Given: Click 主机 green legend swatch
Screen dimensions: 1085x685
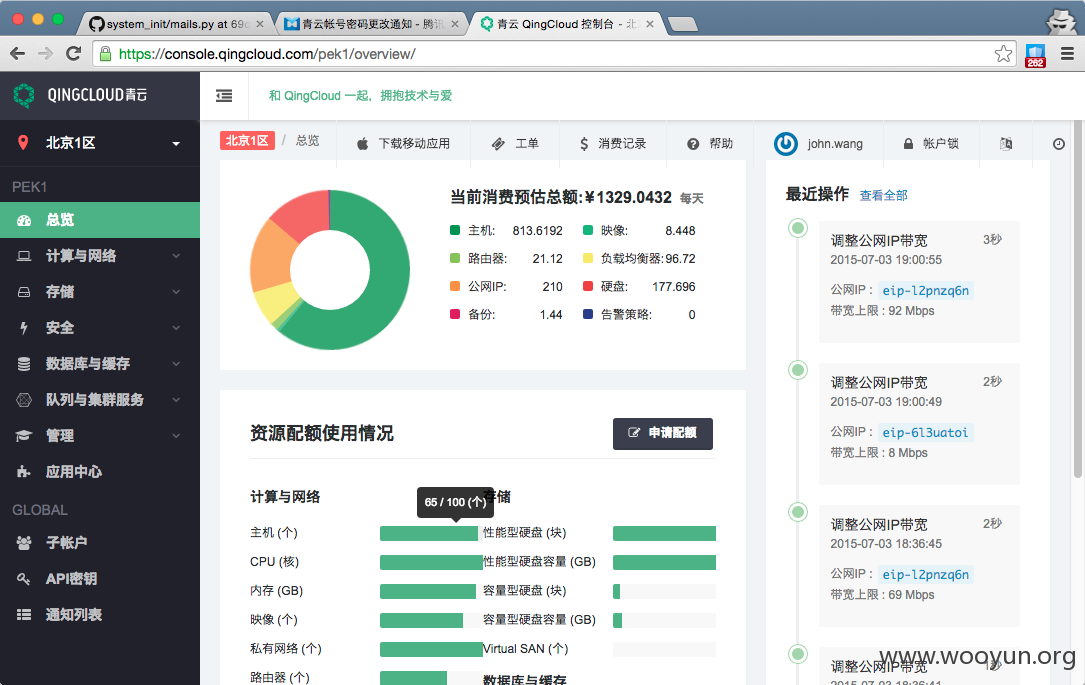Looking at the screenshot, I should pyautogui.click(x=455, y=230).
